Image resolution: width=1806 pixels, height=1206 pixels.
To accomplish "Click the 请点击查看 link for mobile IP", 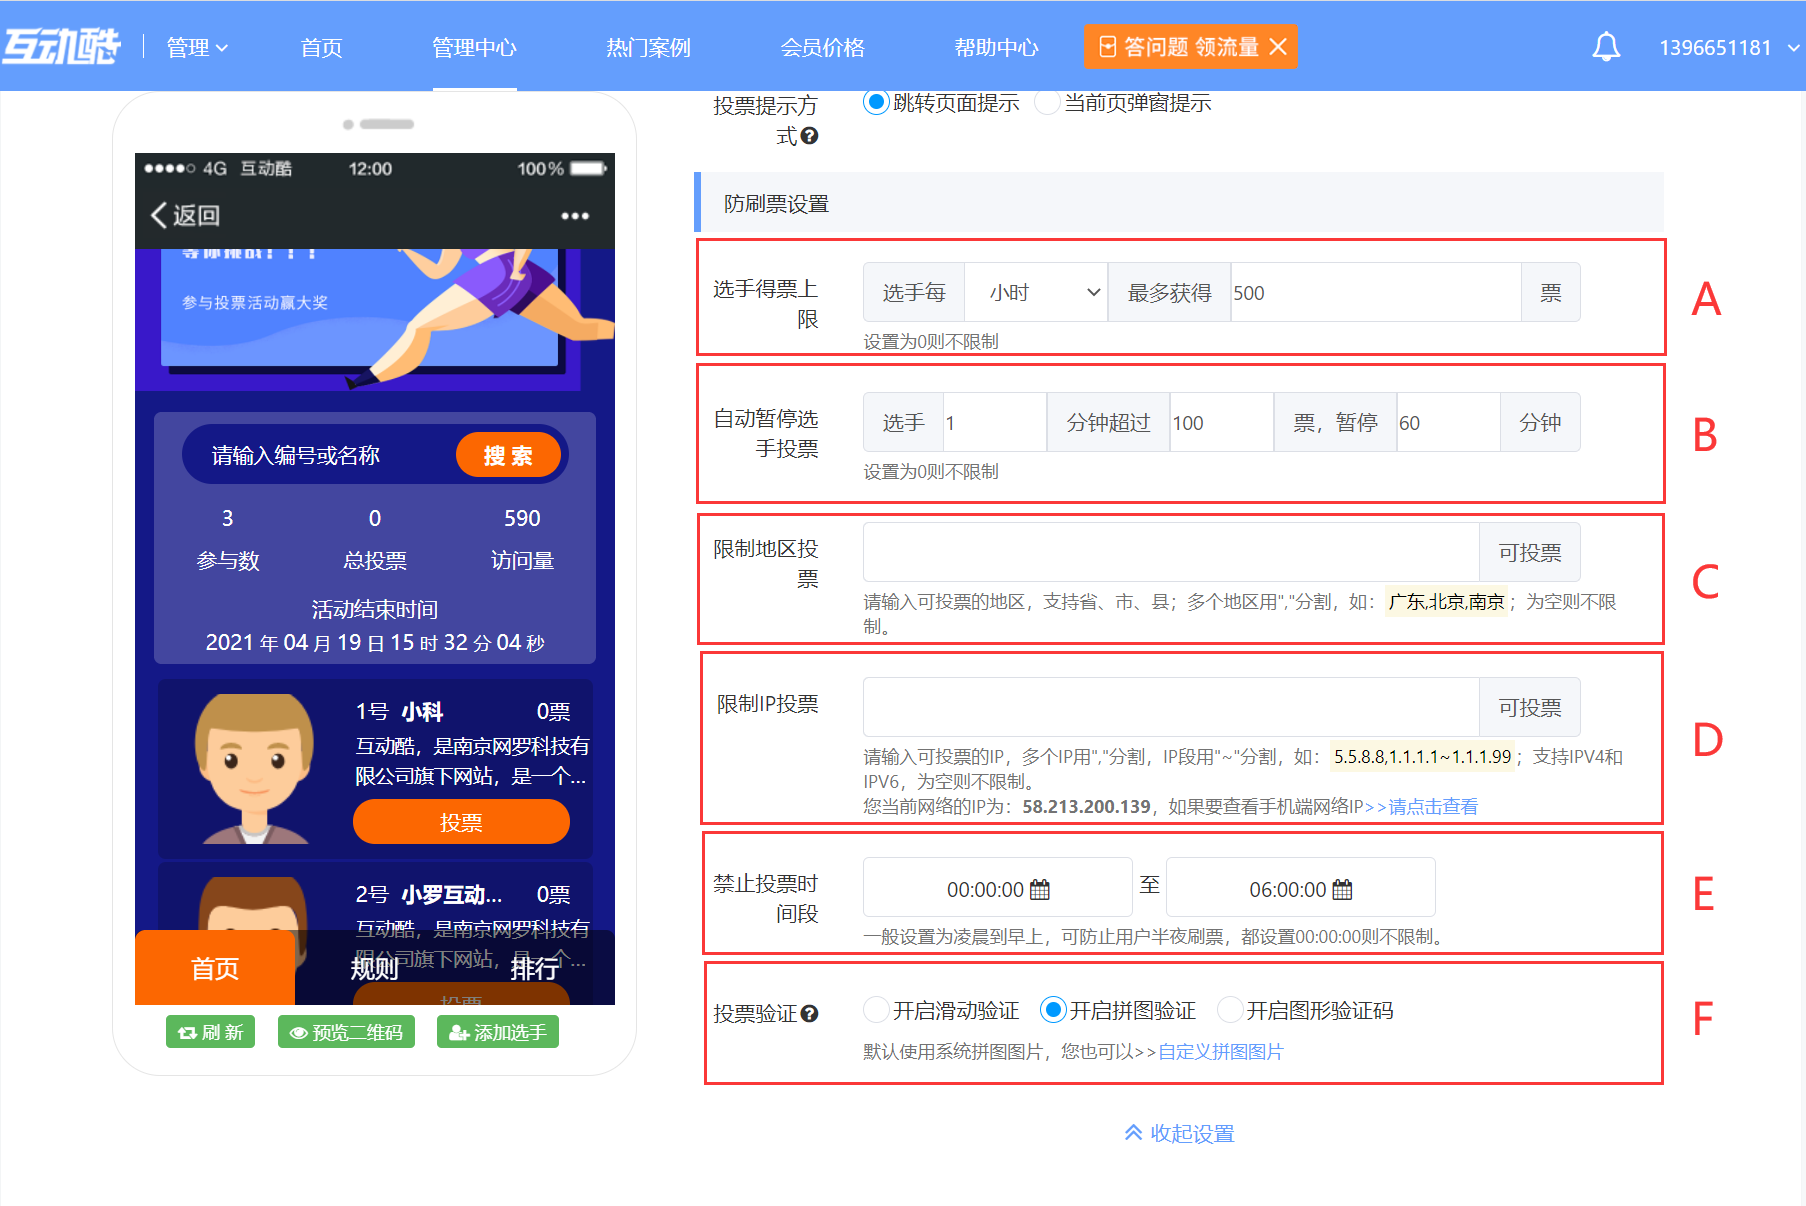I will point(1433,806).
